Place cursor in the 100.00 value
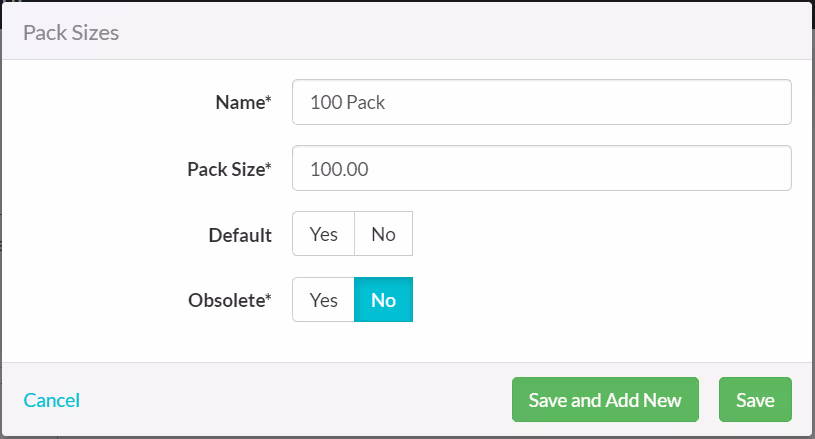Screen dimensions: 815x439 339,169
